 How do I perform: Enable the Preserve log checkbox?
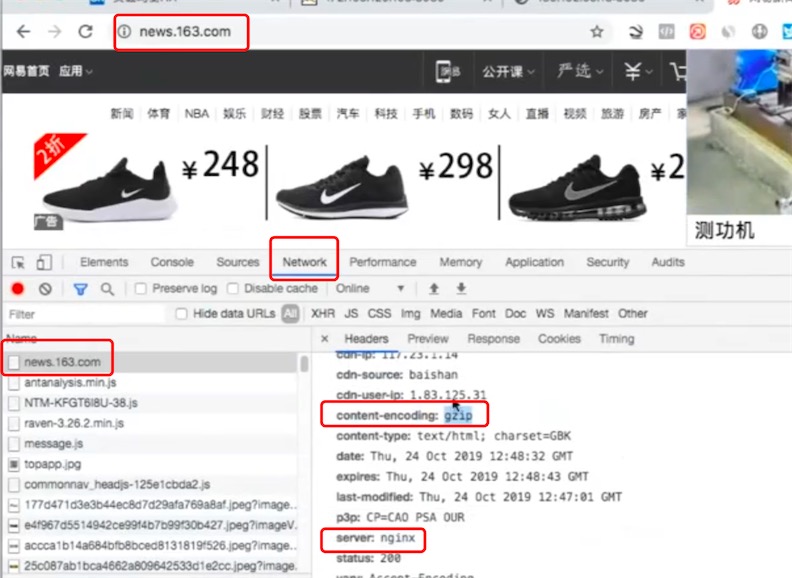coord(141,288)
